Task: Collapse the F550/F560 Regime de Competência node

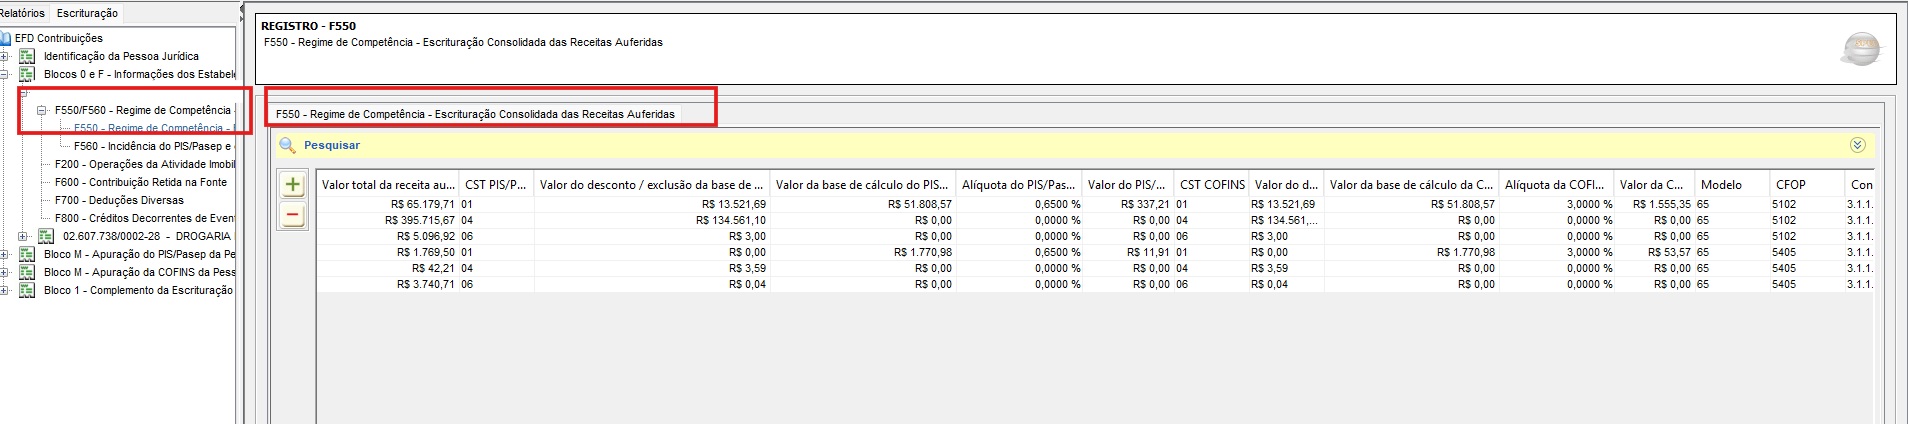Action: pos(42,110)
